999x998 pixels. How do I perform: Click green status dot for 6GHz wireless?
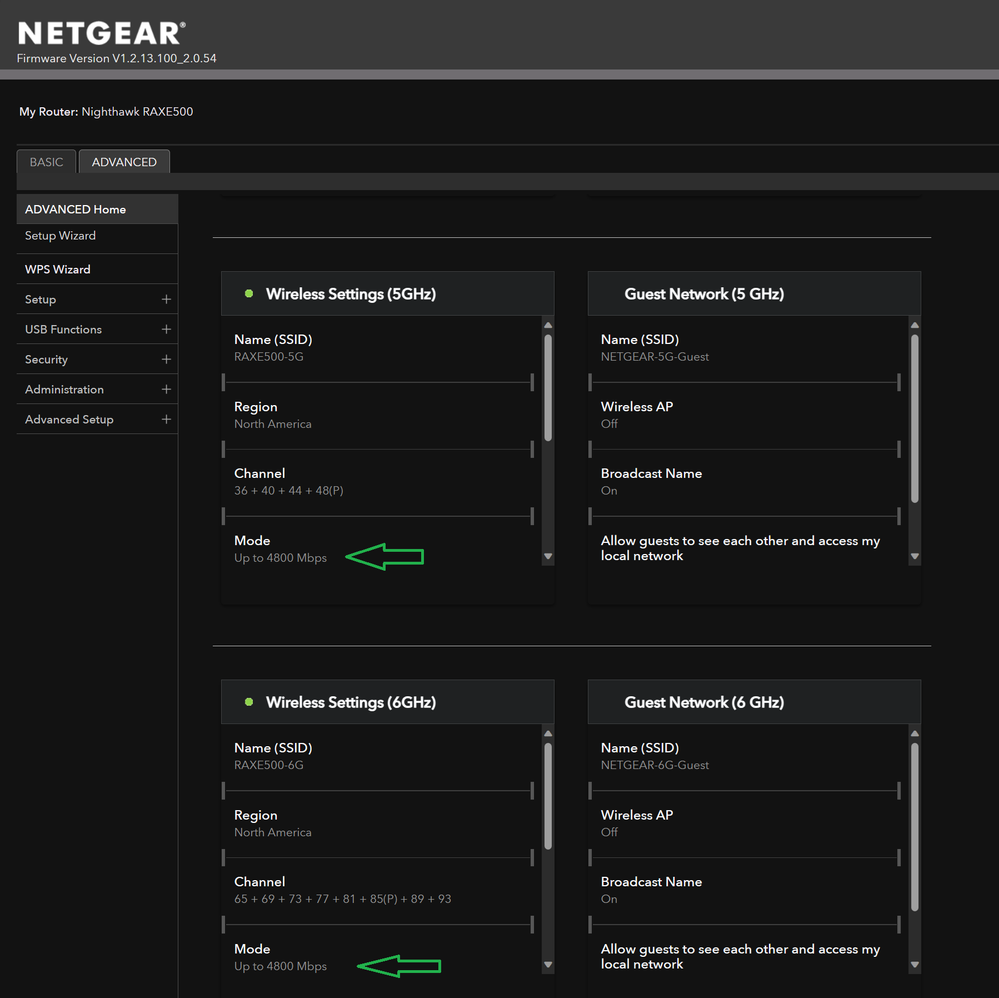click(249, 702)
